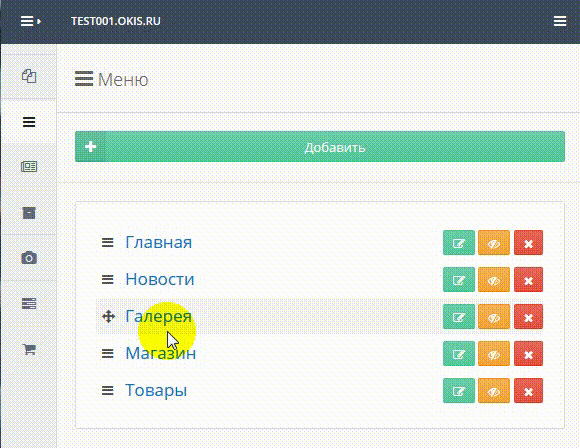This screenshot has width=580, height=448.
Task: Delete the Магазин menu item
Action: pyautogui.click(x=529, y=354)
